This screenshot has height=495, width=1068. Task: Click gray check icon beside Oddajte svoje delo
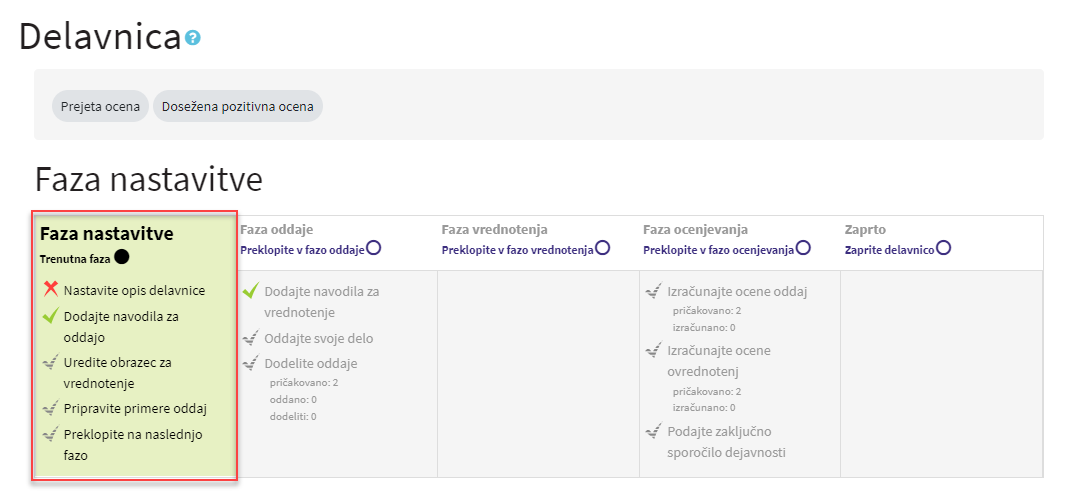tap(251, 338)
